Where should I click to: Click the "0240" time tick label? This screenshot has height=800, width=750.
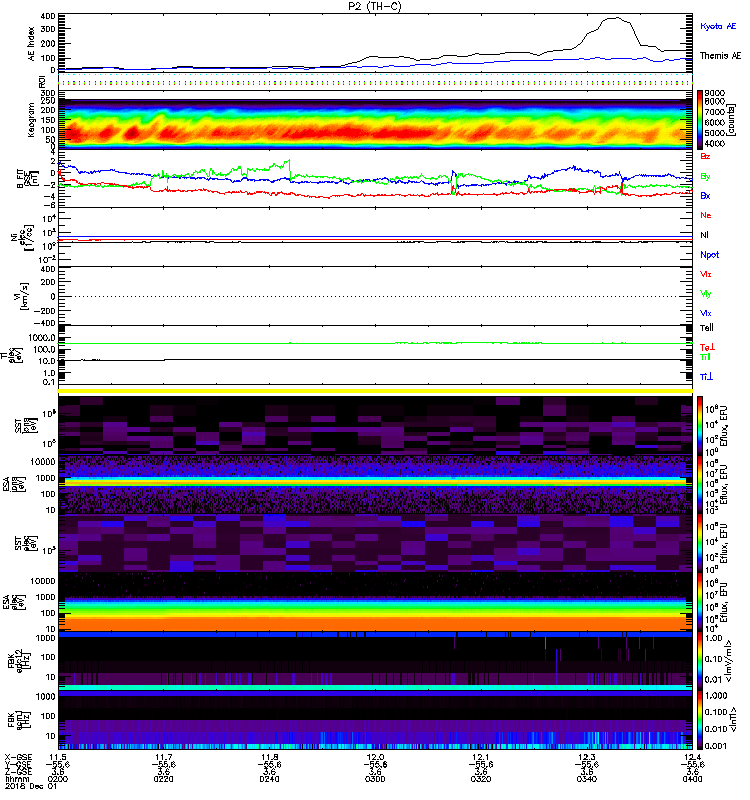pos(269,779)
